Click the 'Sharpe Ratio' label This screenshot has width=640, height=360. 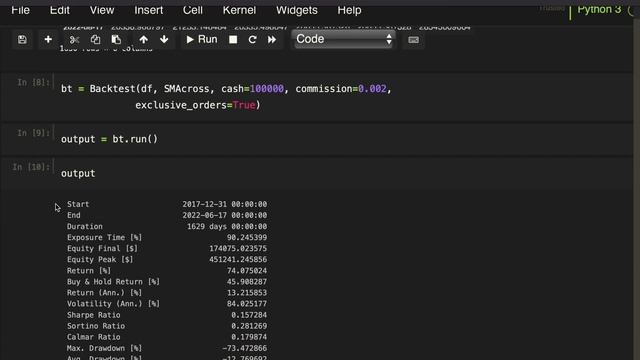tap(93, 315)
